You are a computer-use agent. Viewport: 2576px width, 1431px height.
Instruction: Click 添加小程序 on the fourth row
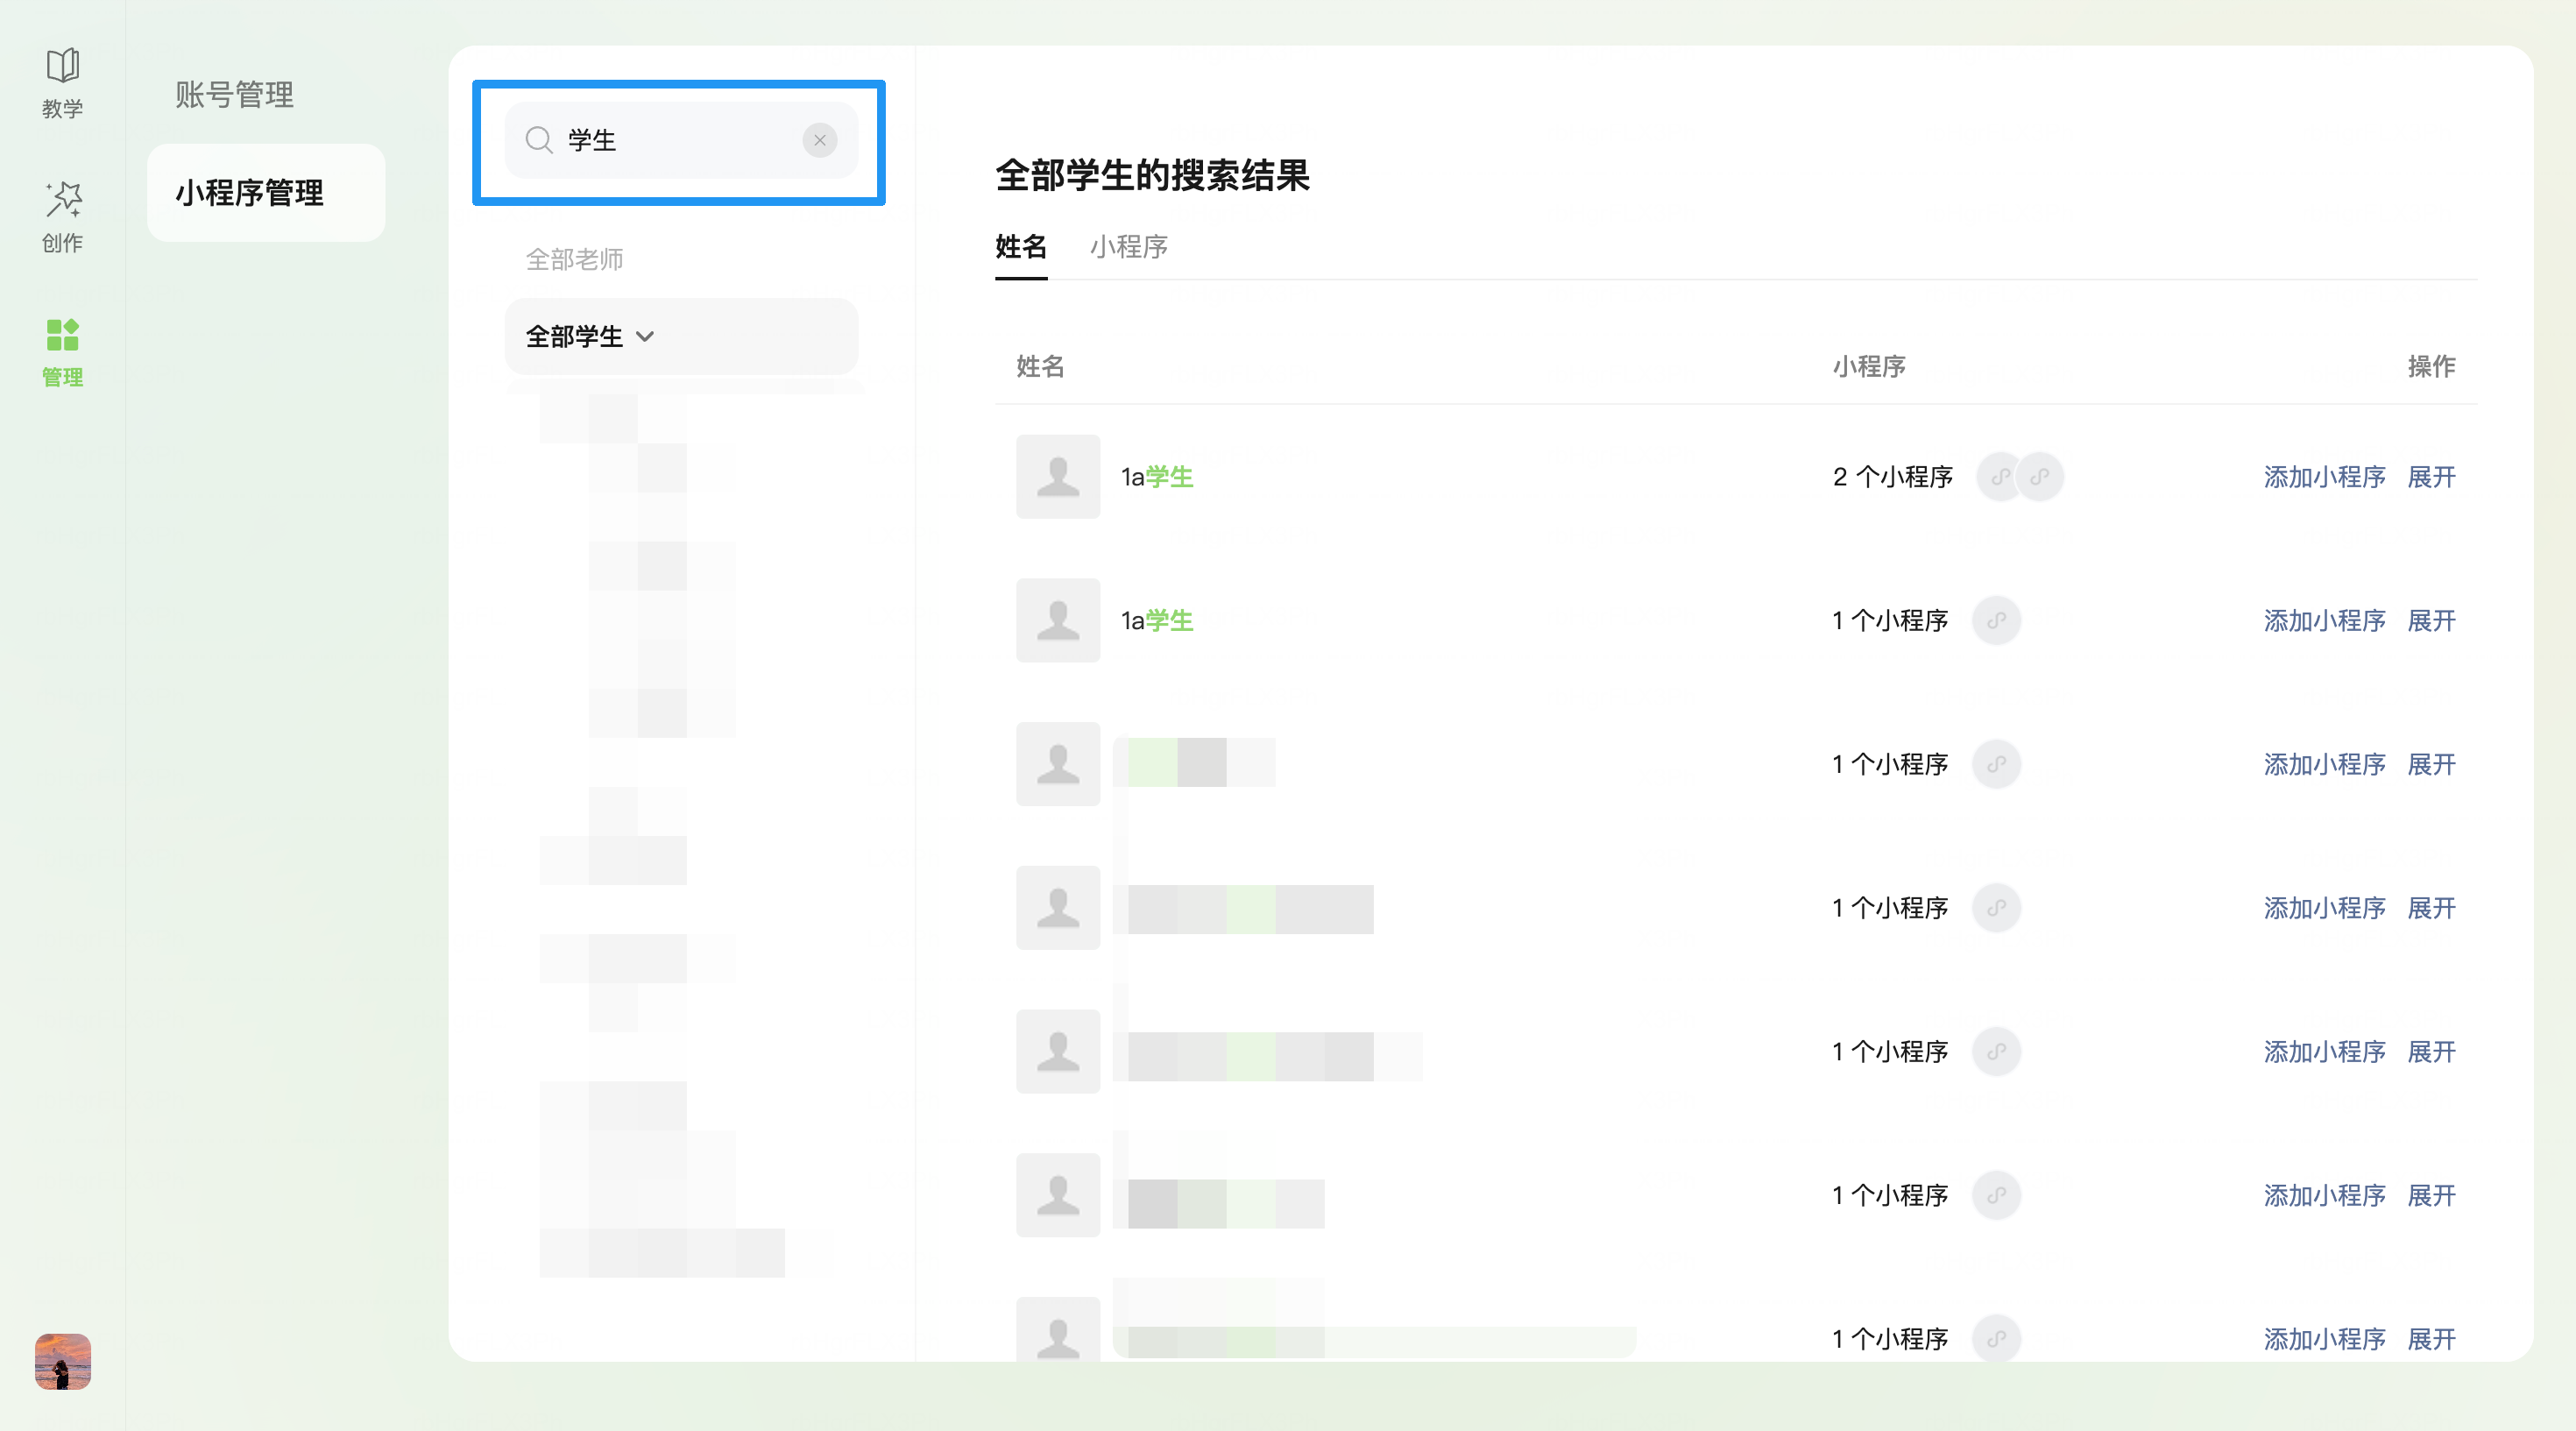[x=2324, y=908]
